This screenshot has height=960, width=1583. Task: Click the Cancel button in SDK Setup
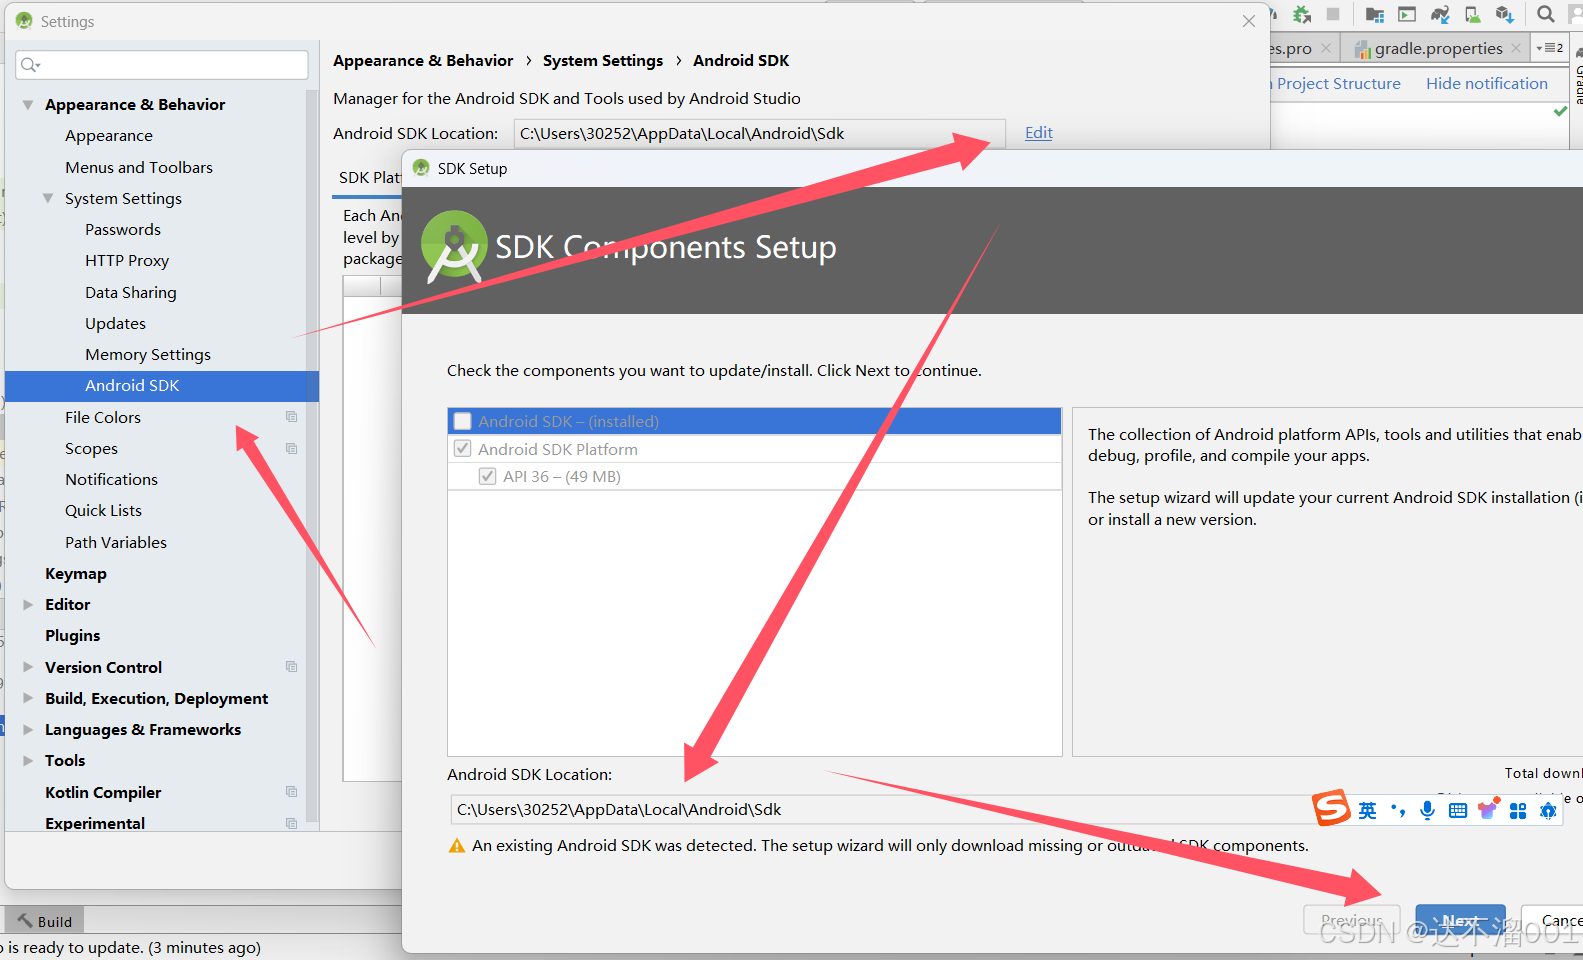pos(1553,920)
